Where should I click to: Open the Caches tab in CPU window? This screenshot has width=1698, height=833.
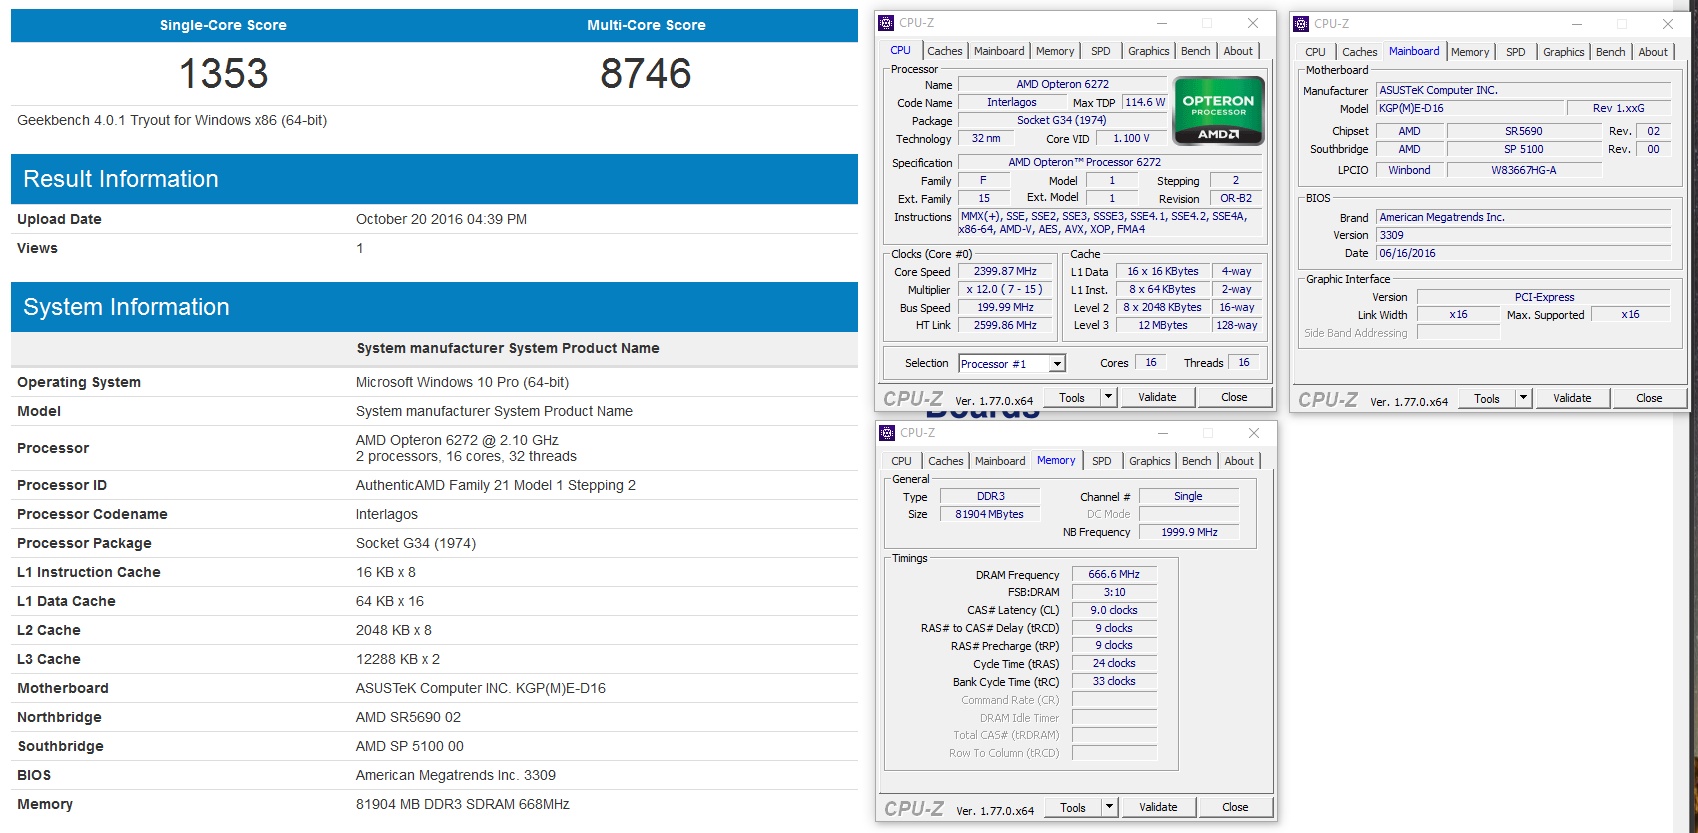944,51
